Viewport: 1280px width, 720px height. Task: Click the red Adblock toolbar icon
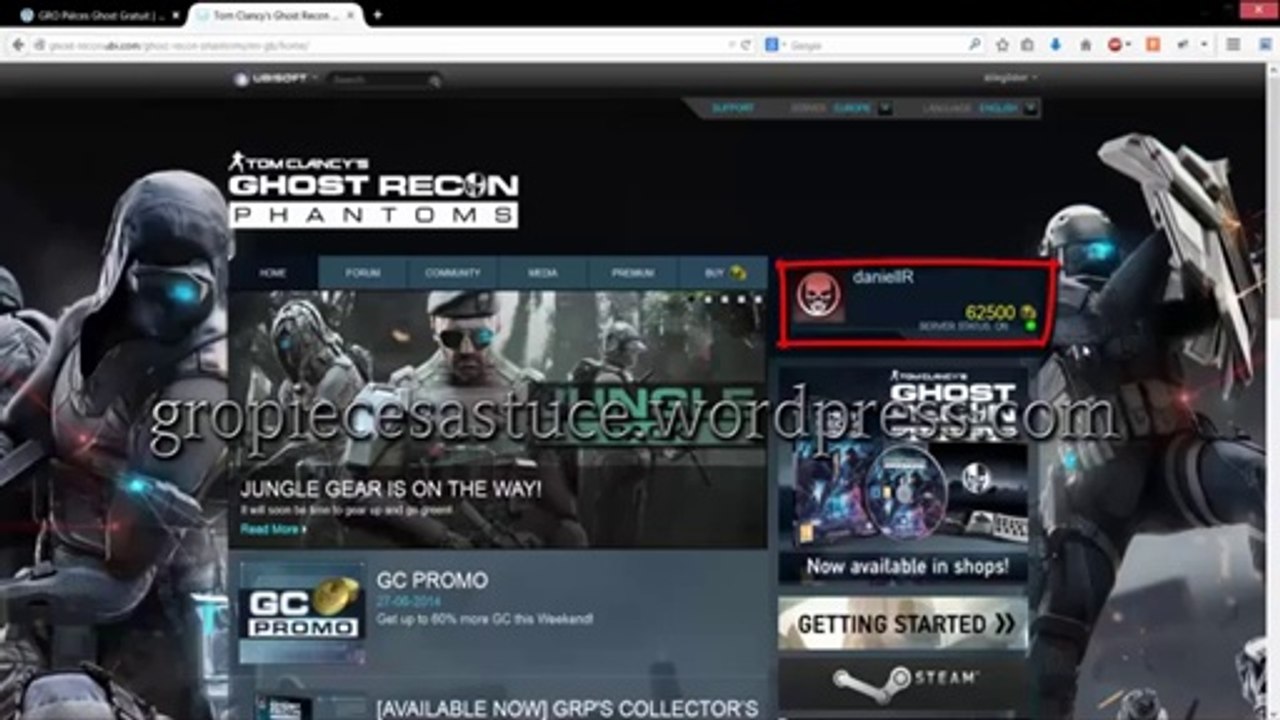tap(1115, 45)
